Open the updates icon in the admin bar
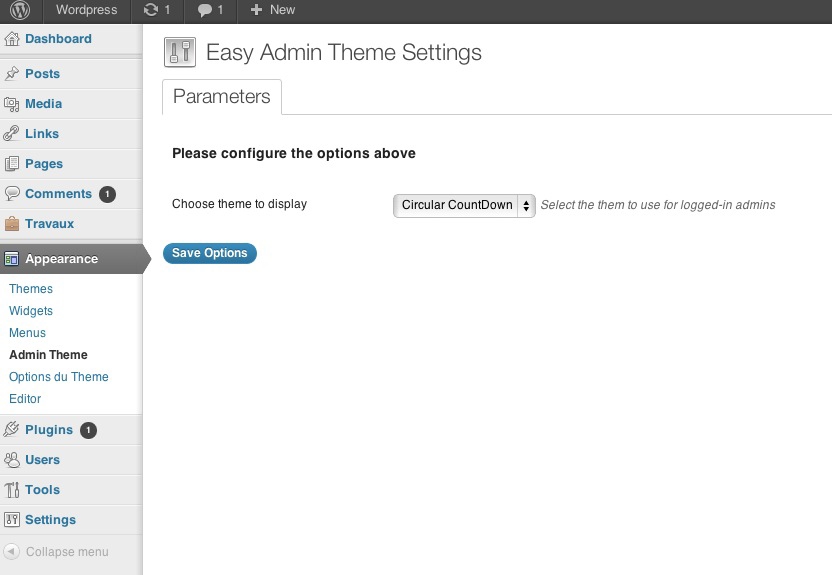Screen dimensions: 832x575 [151, 10]
